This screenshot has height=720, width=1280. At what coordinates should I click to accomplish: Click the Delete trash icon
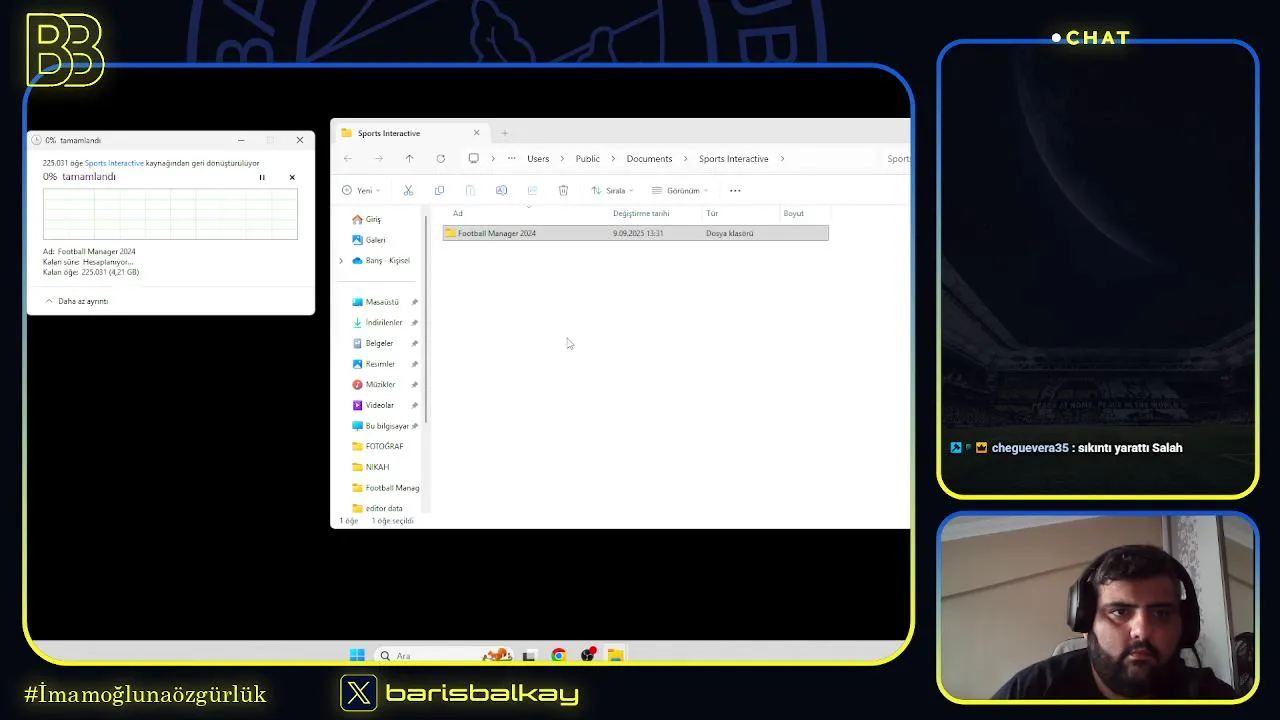point(563,191)
